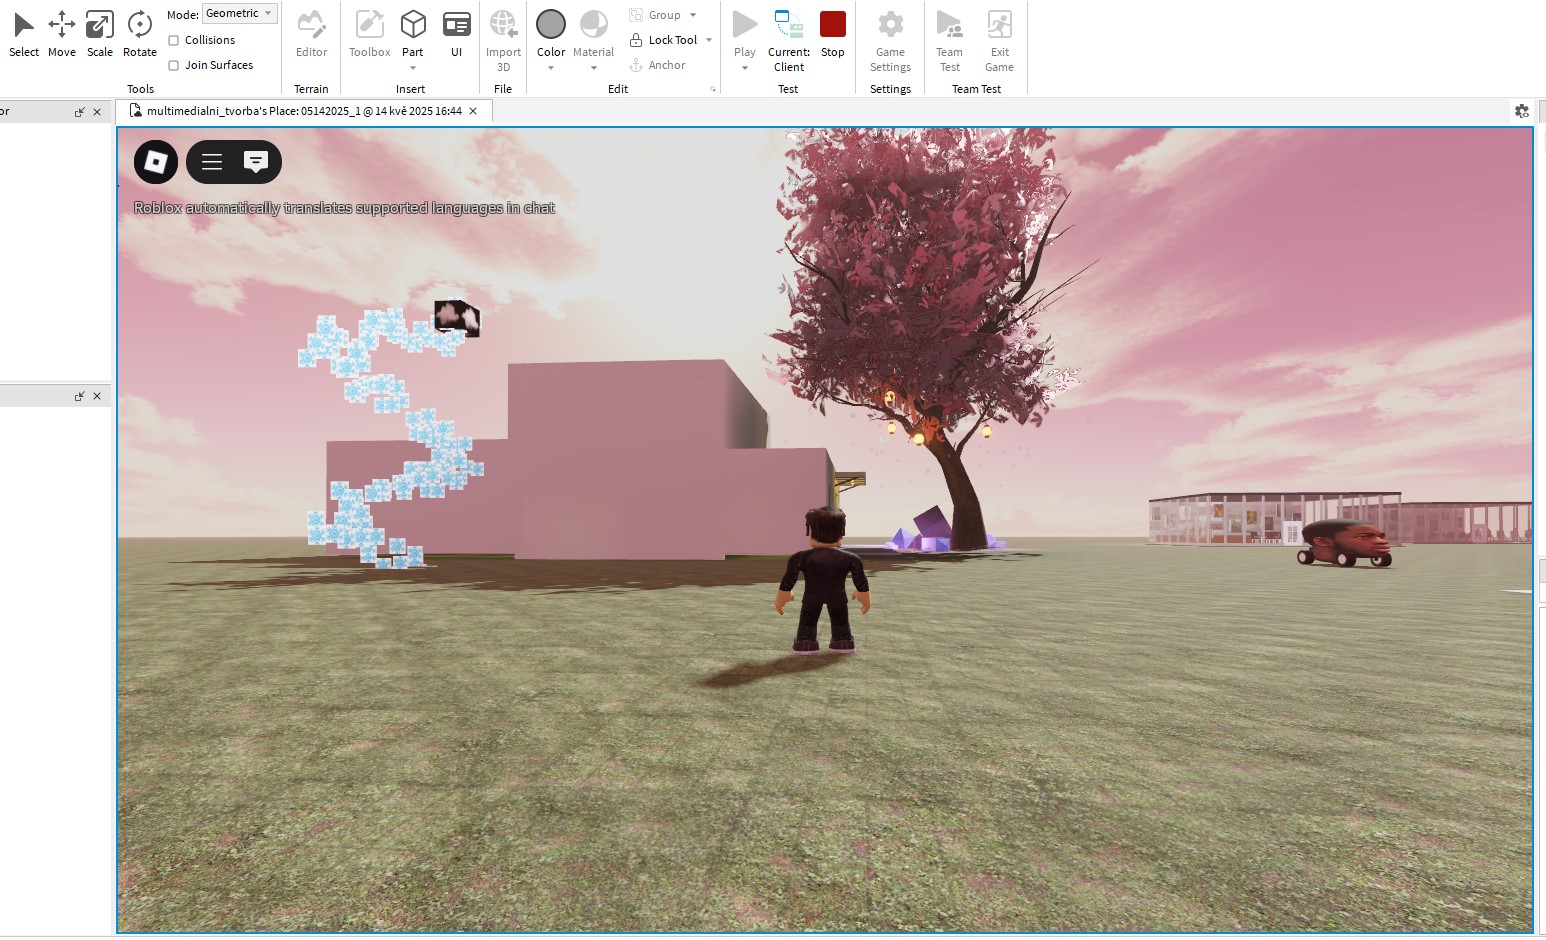Start a Team Test

point(950,40)
